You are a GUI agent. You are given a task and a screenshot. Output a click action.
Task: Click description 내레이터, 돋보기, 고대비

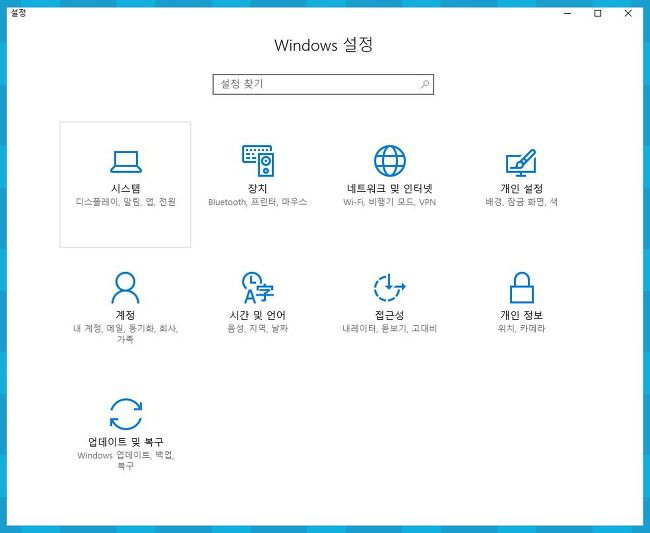[389, 329]
